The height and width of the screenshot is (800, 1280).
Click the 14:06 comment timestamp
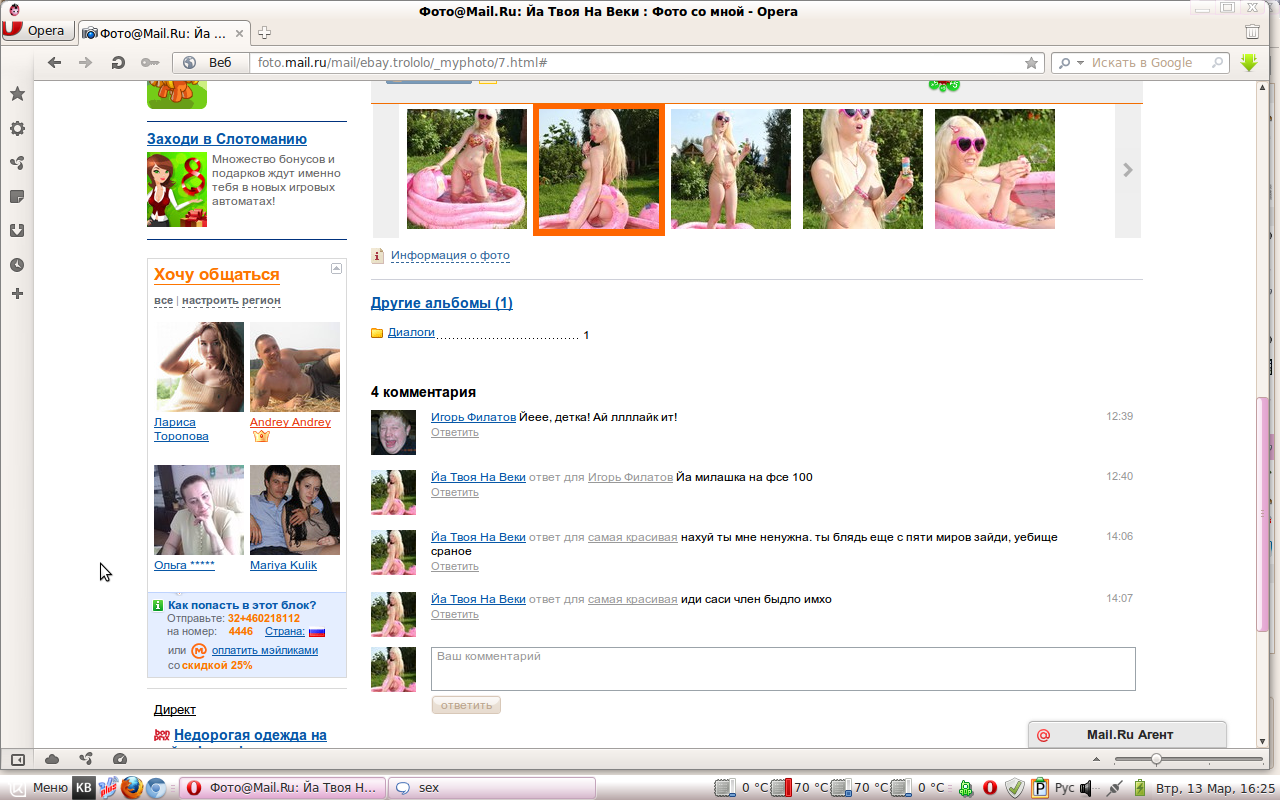point(1119,537)
